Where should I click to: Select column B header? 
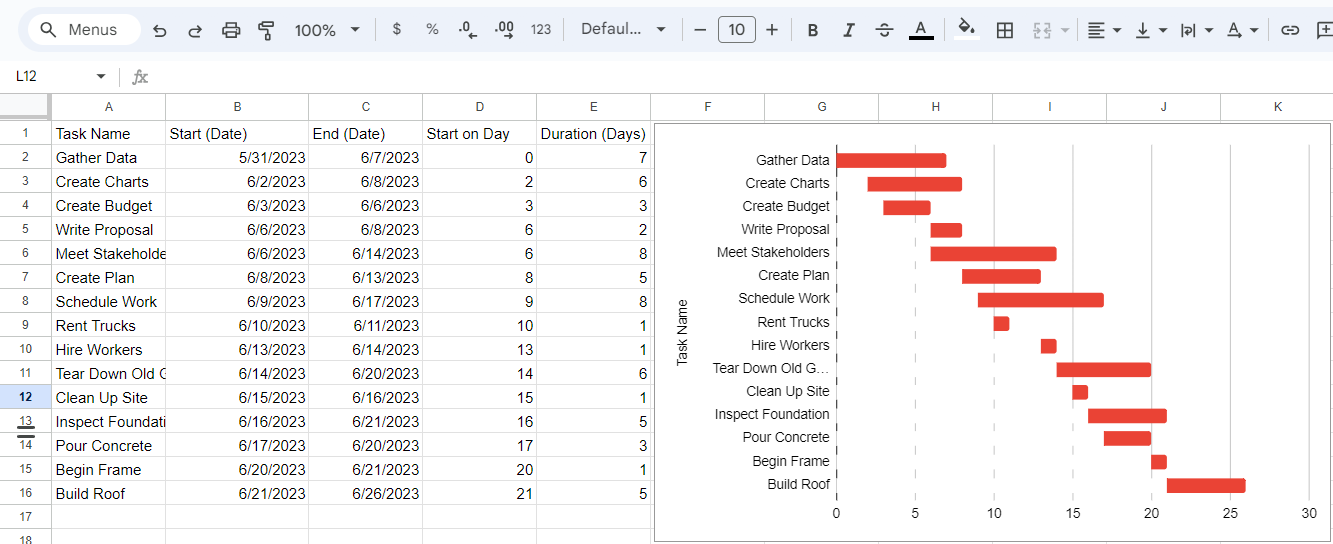pyautogui.click(x=237, y=107)
